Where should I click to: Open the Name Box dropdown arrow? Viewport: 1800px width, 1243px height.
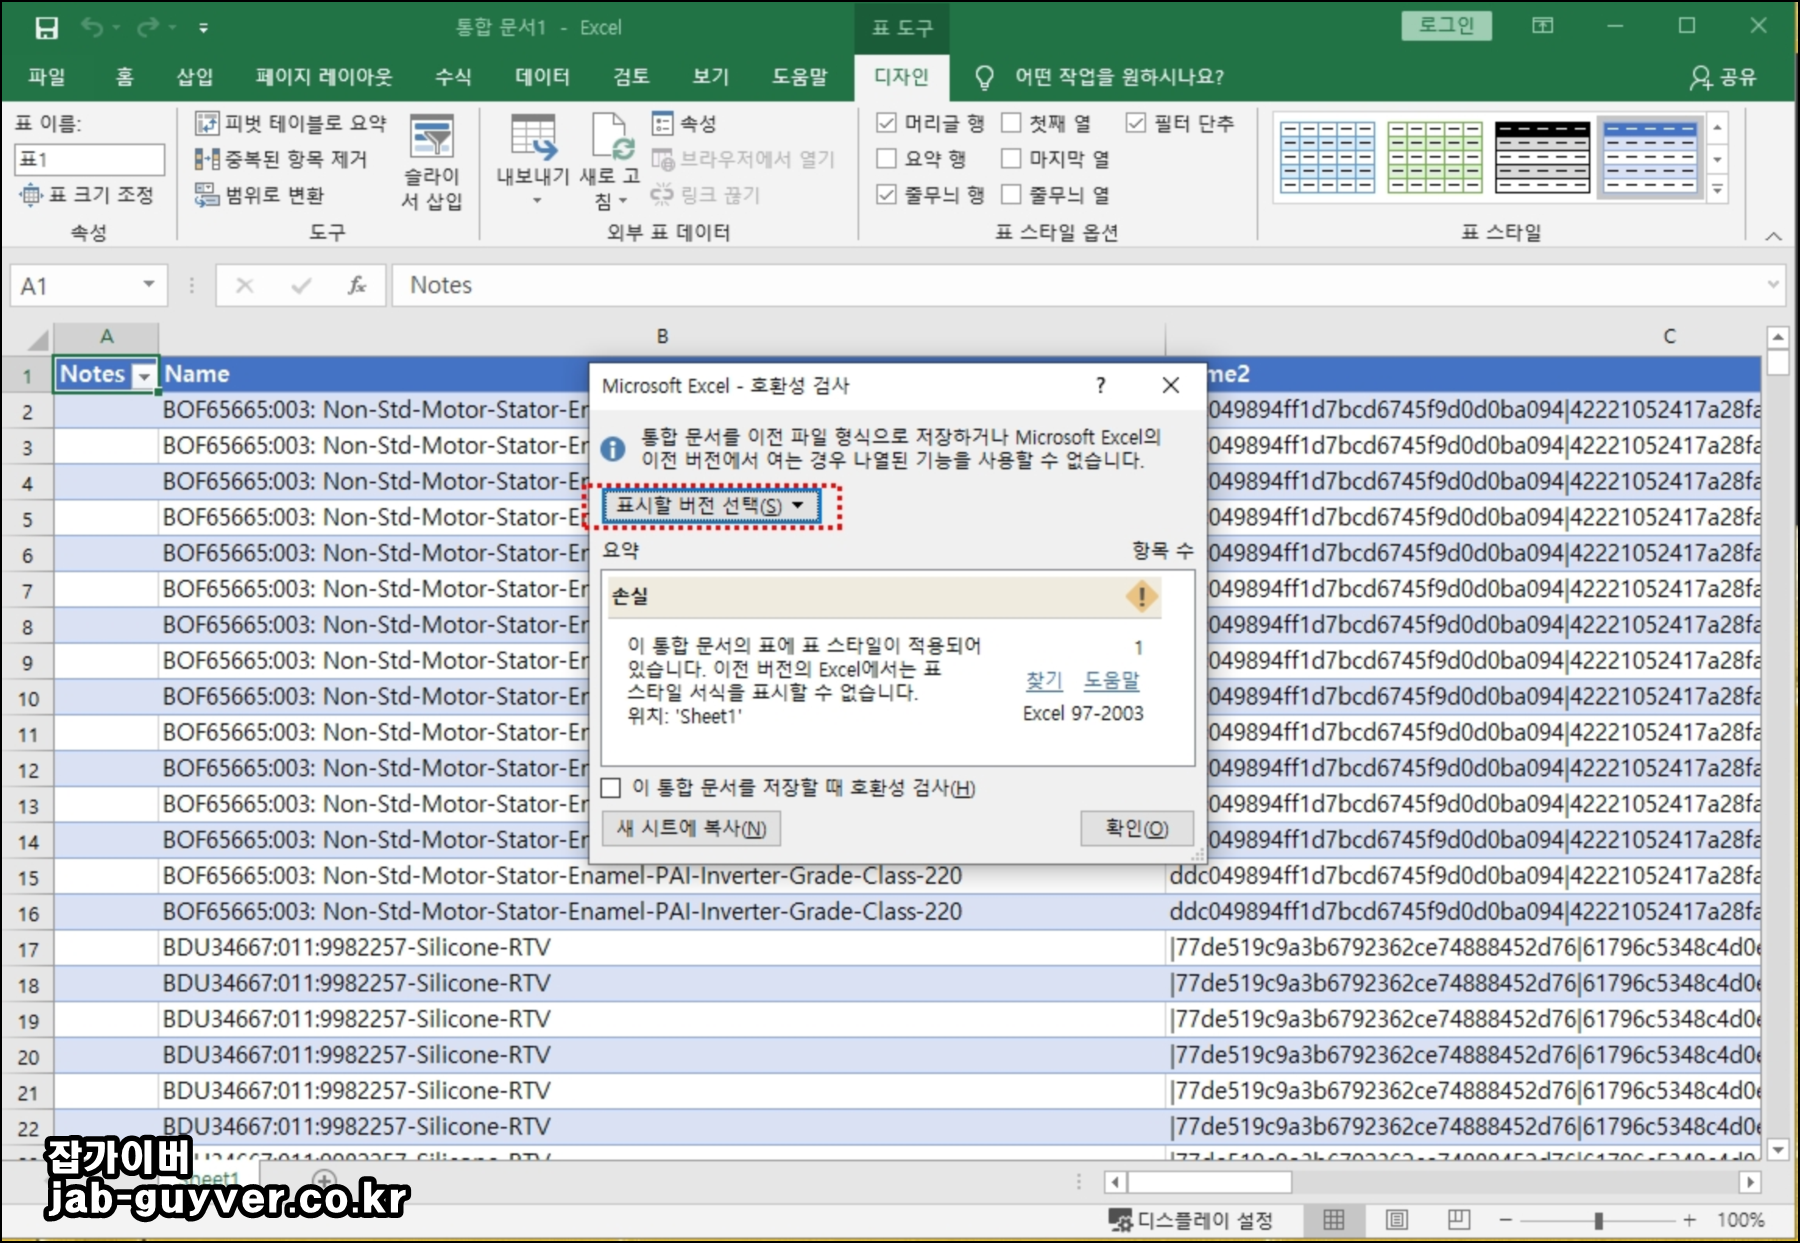[149, 285]
